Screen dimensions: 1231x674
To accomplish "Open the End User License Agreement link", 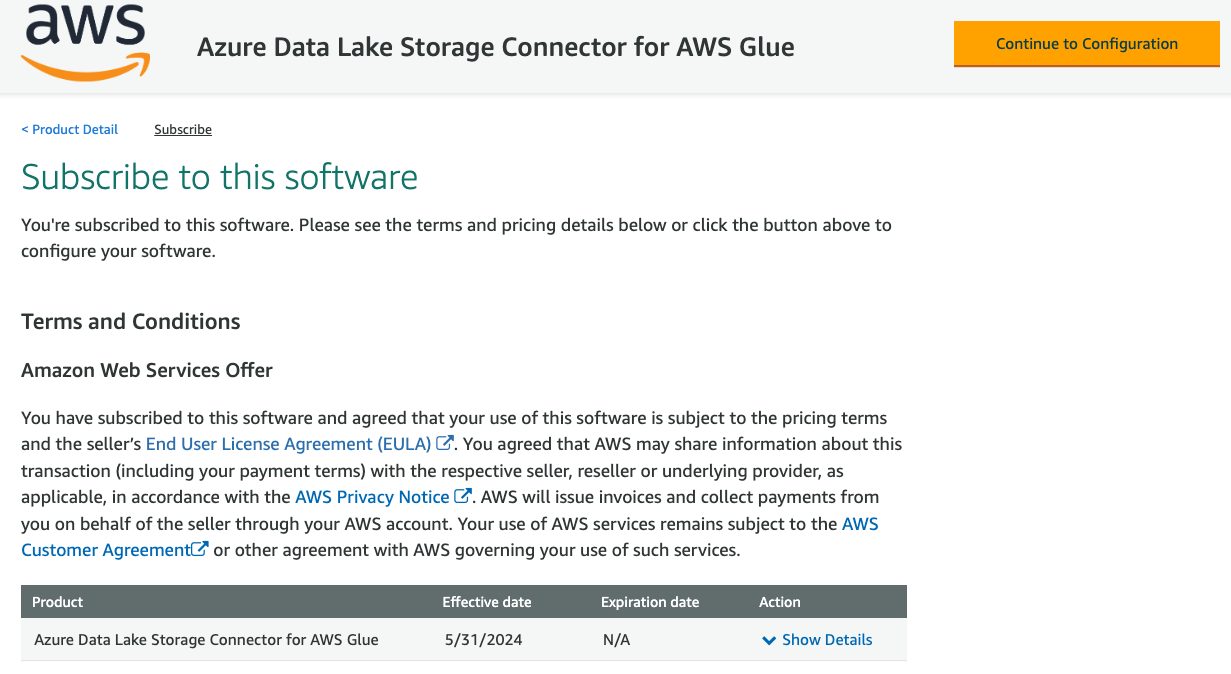I will tap(288, 444).
